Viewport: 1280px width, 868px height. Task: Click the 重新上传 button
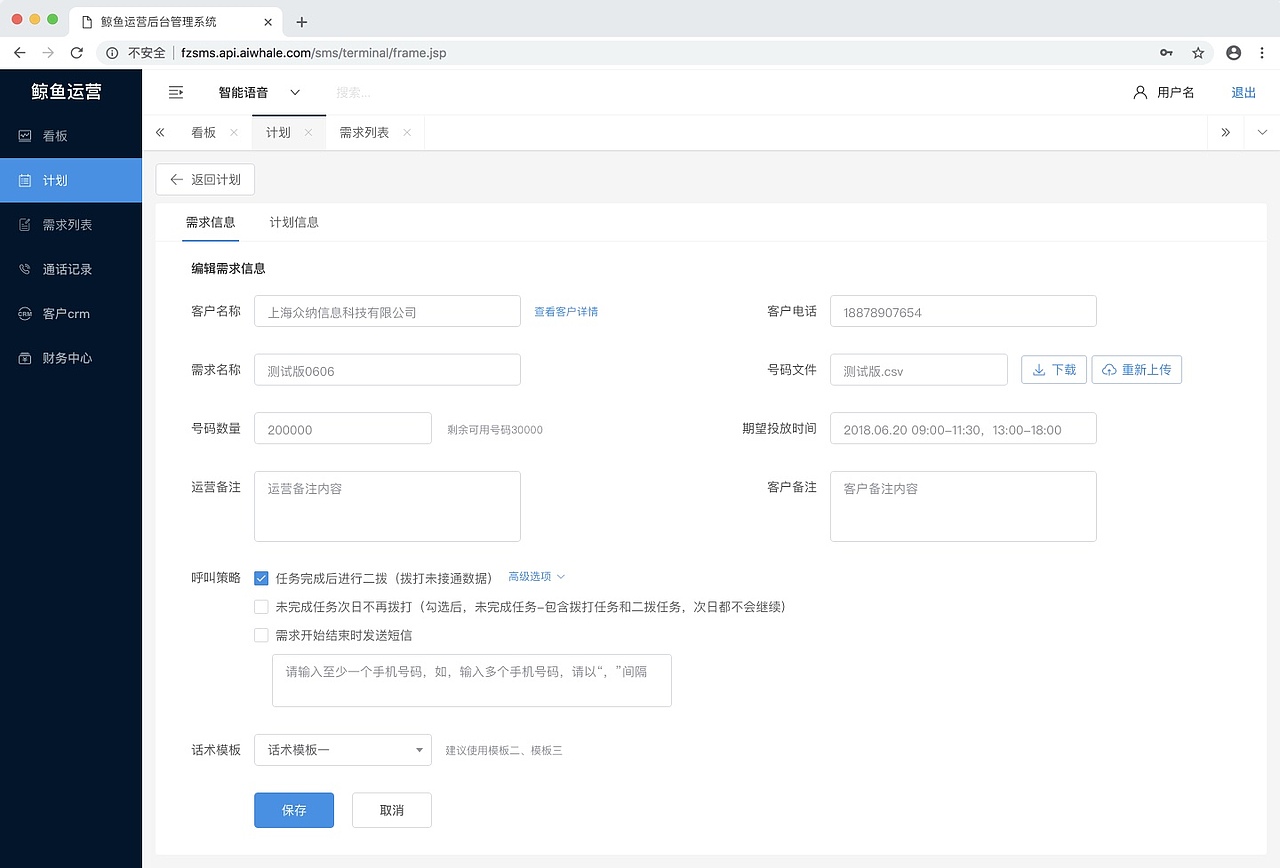pos(1137,369)
